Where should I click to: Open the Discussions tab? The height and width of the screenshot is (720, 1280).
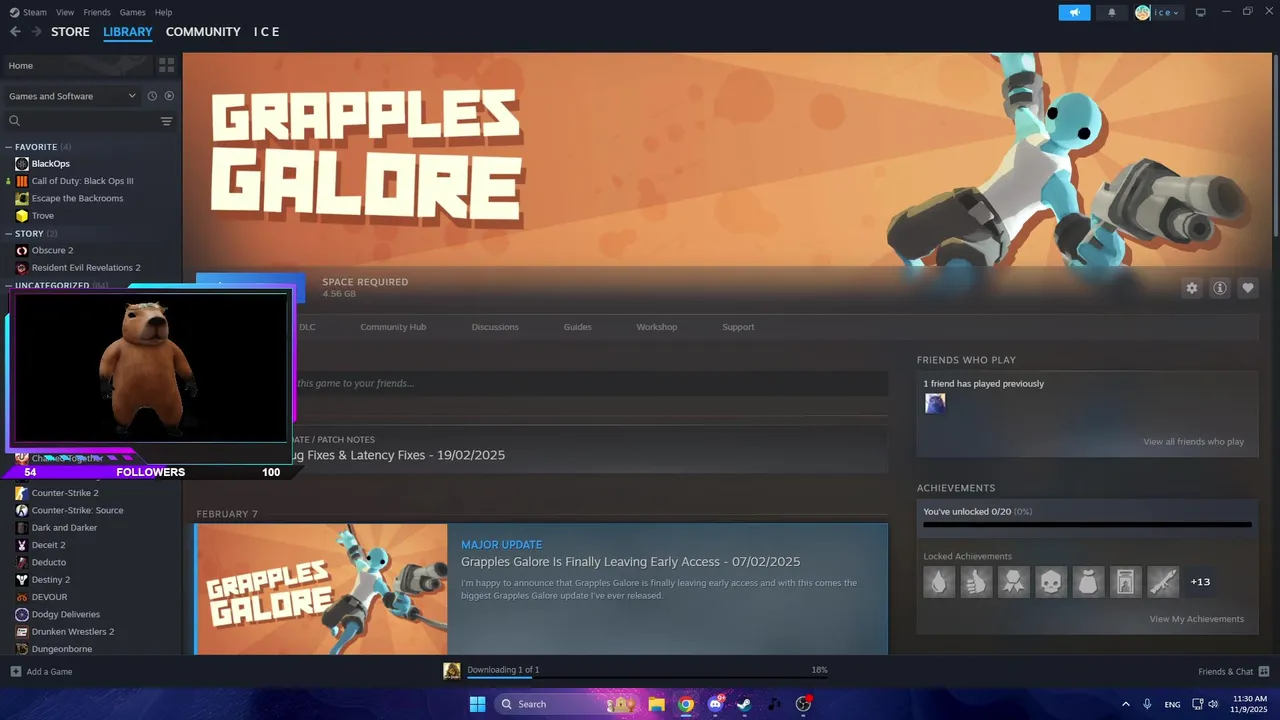click(495, 327)
